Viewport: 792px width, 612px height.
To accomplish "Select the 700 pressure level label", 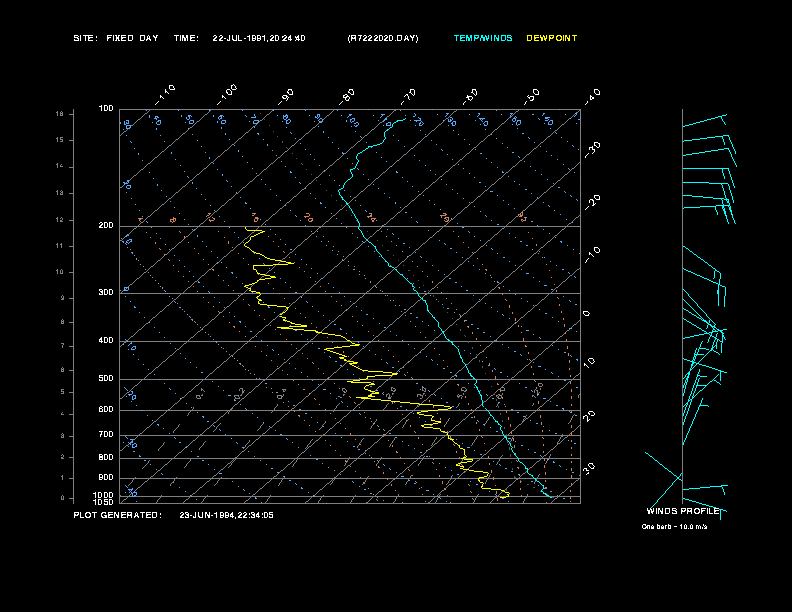I will [105, 435].
